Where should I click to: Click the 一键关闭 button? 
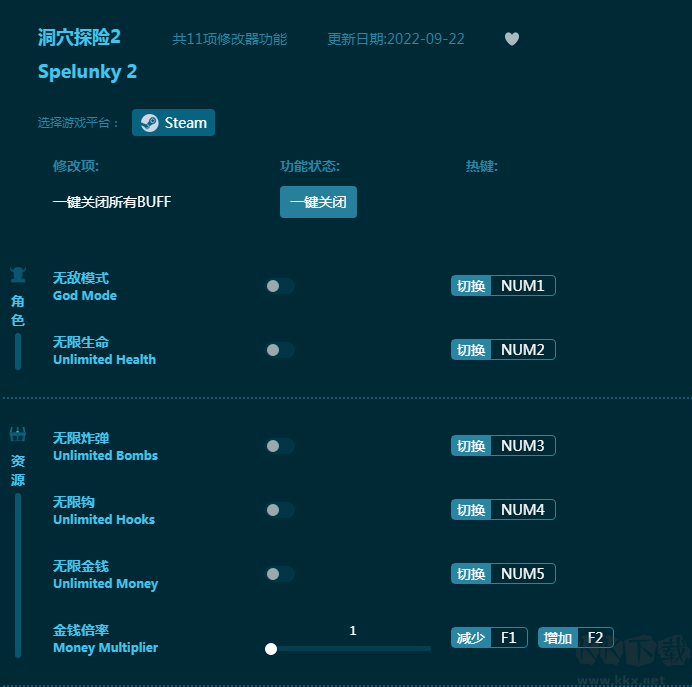click(x=318, y=202)
